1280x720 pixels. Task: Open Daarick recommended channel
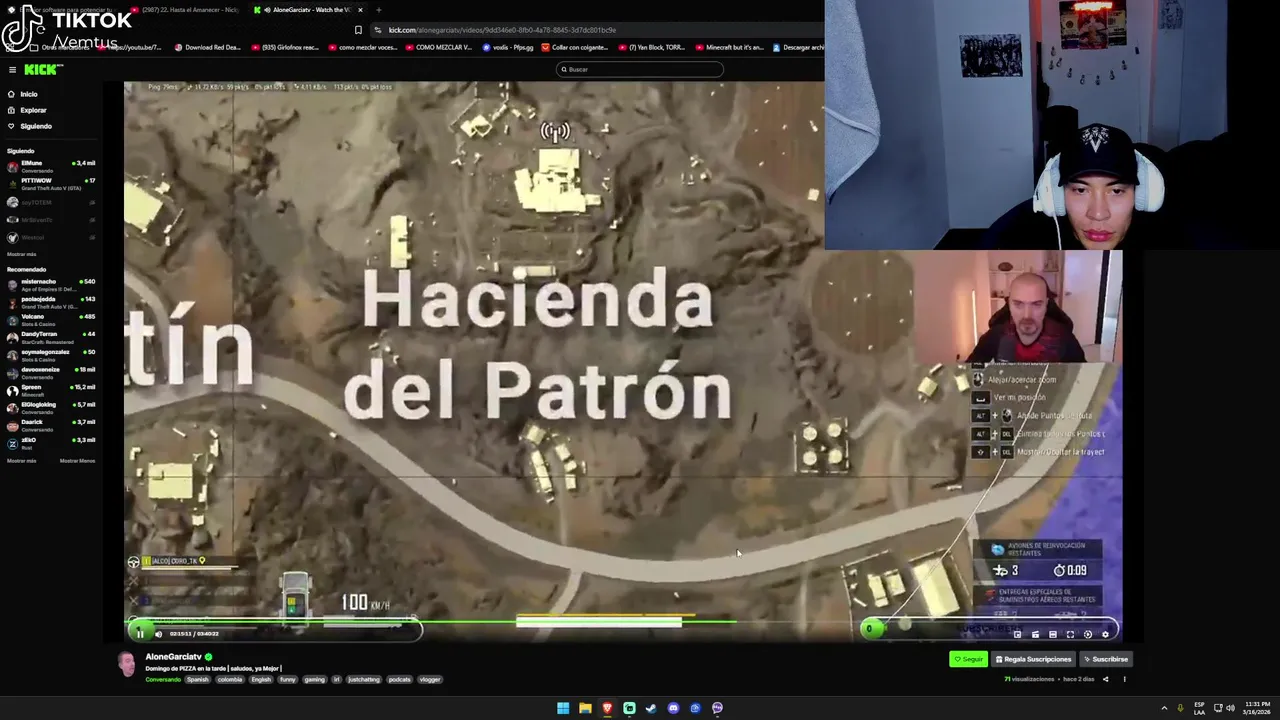tap(50, 424)
